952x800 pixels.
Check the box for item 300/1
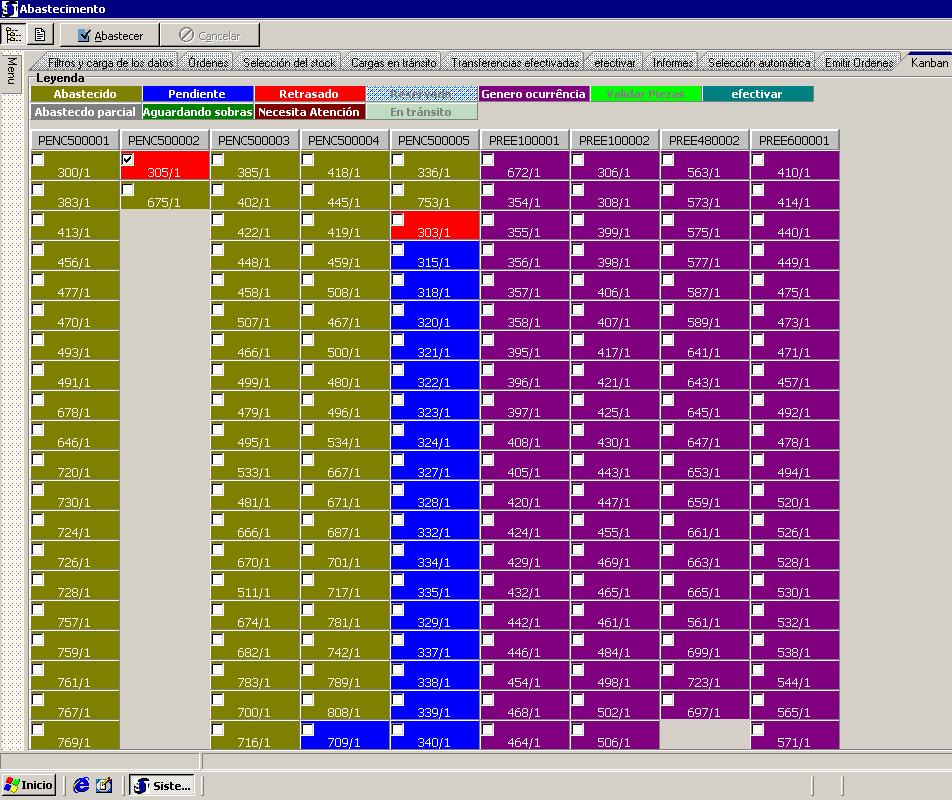click(38, 160)
